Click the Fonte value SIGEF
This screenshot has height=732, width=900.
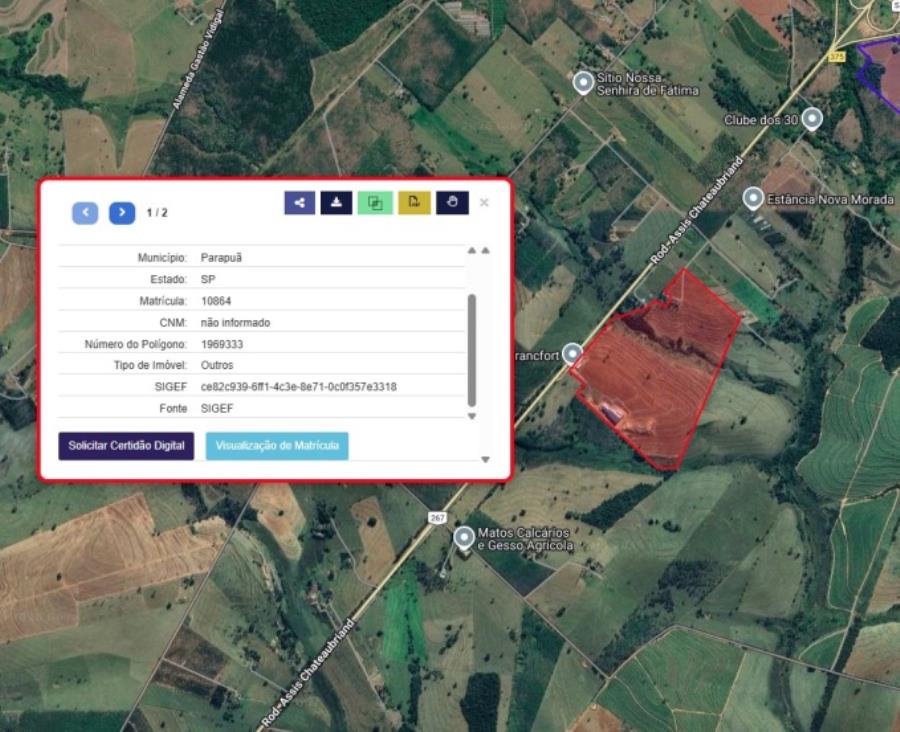(x=217, y=409)
